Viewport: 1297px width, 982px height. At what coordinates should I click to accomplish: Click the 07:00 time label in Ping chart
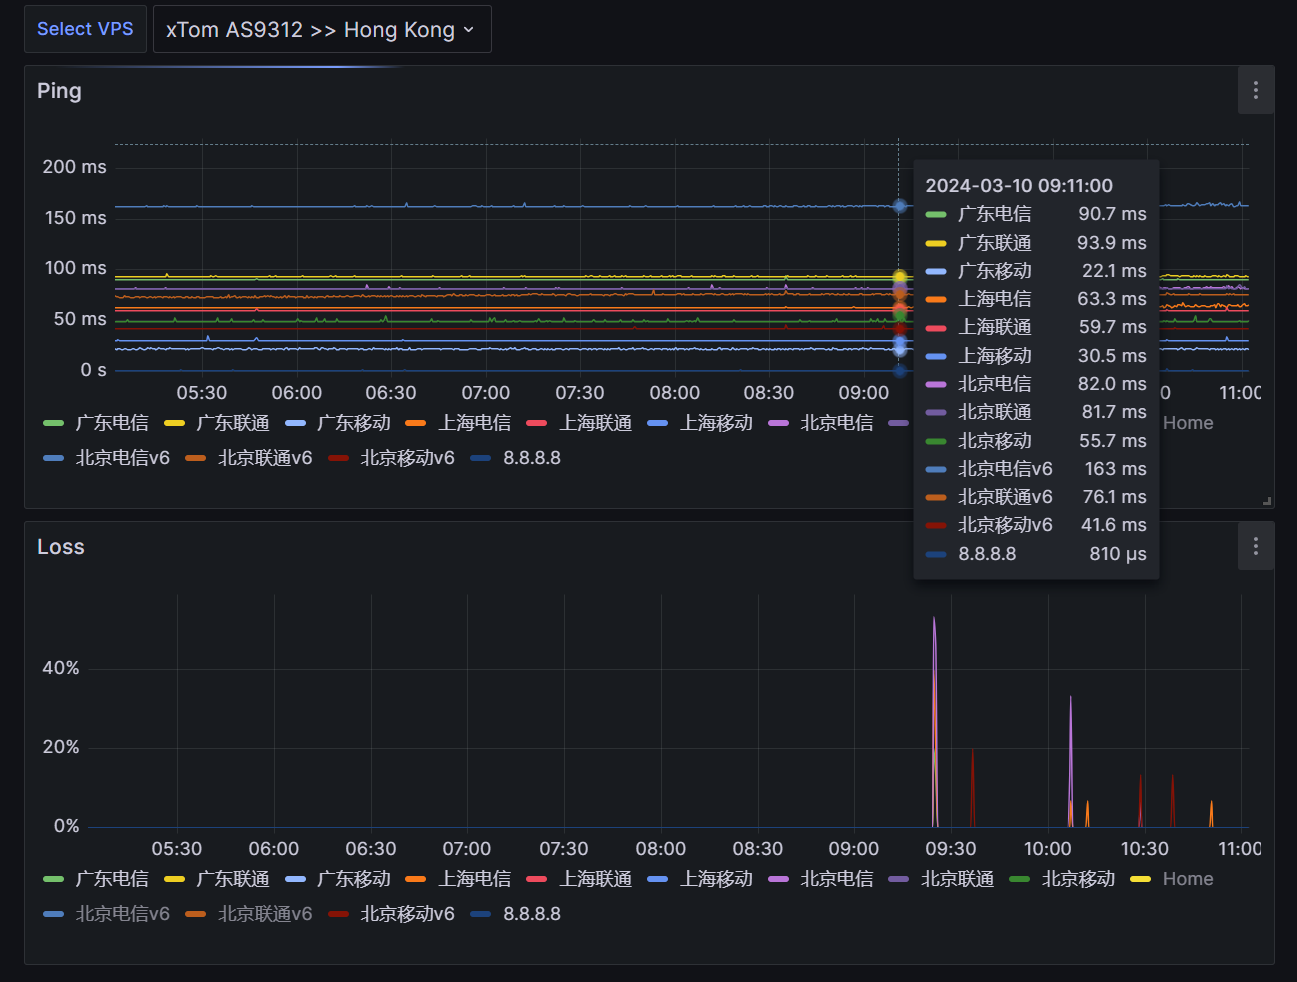pos(486,393)
